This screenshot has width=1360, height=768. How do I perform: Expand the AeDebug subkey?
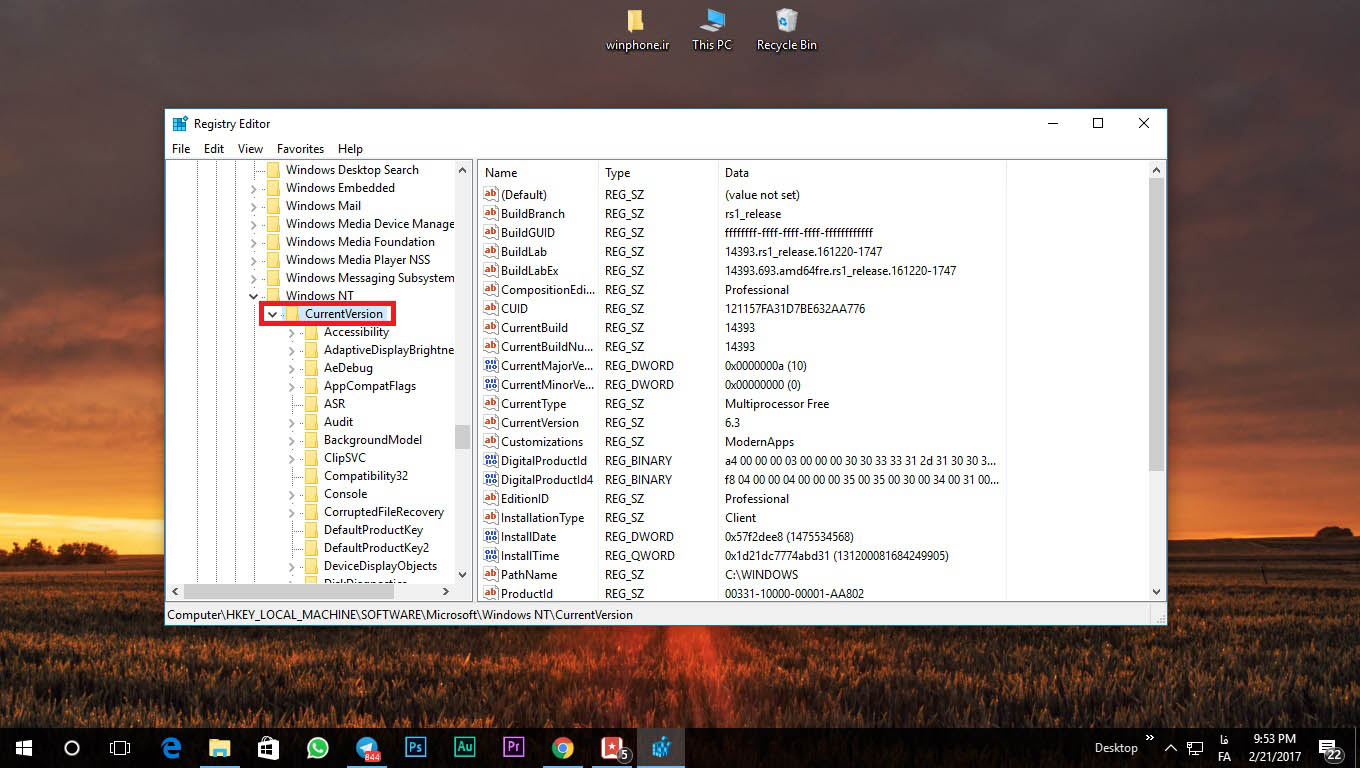[291, 368]
